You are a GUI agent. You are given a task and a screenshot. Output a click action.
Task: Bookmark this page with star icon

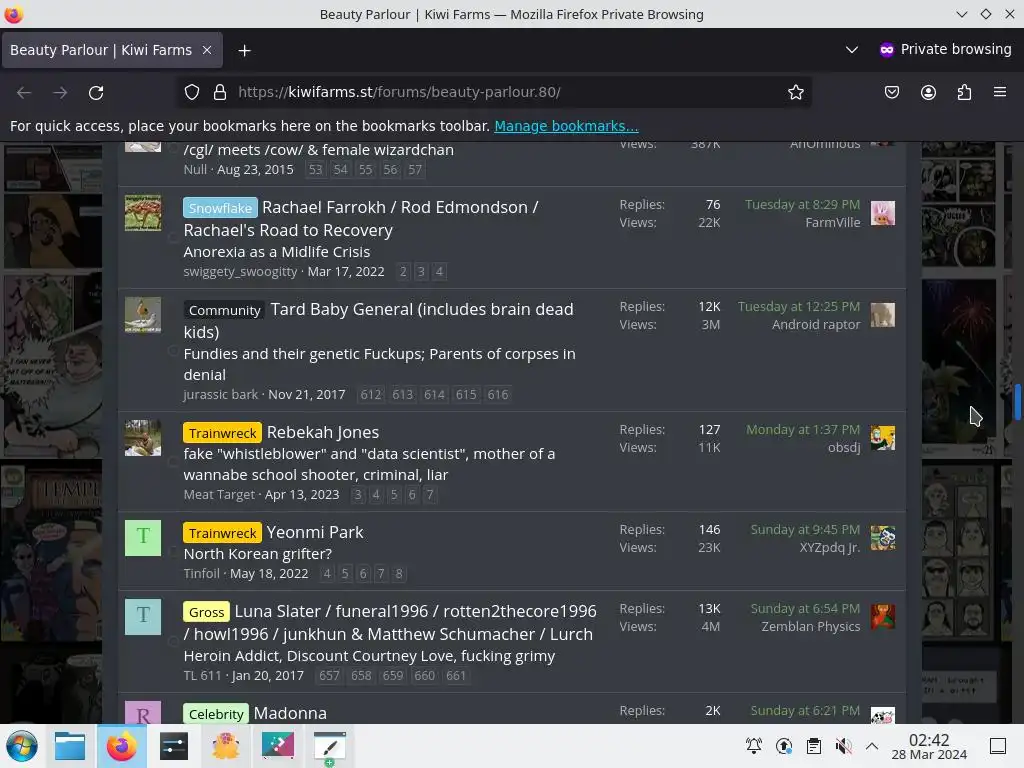[795, 92]
